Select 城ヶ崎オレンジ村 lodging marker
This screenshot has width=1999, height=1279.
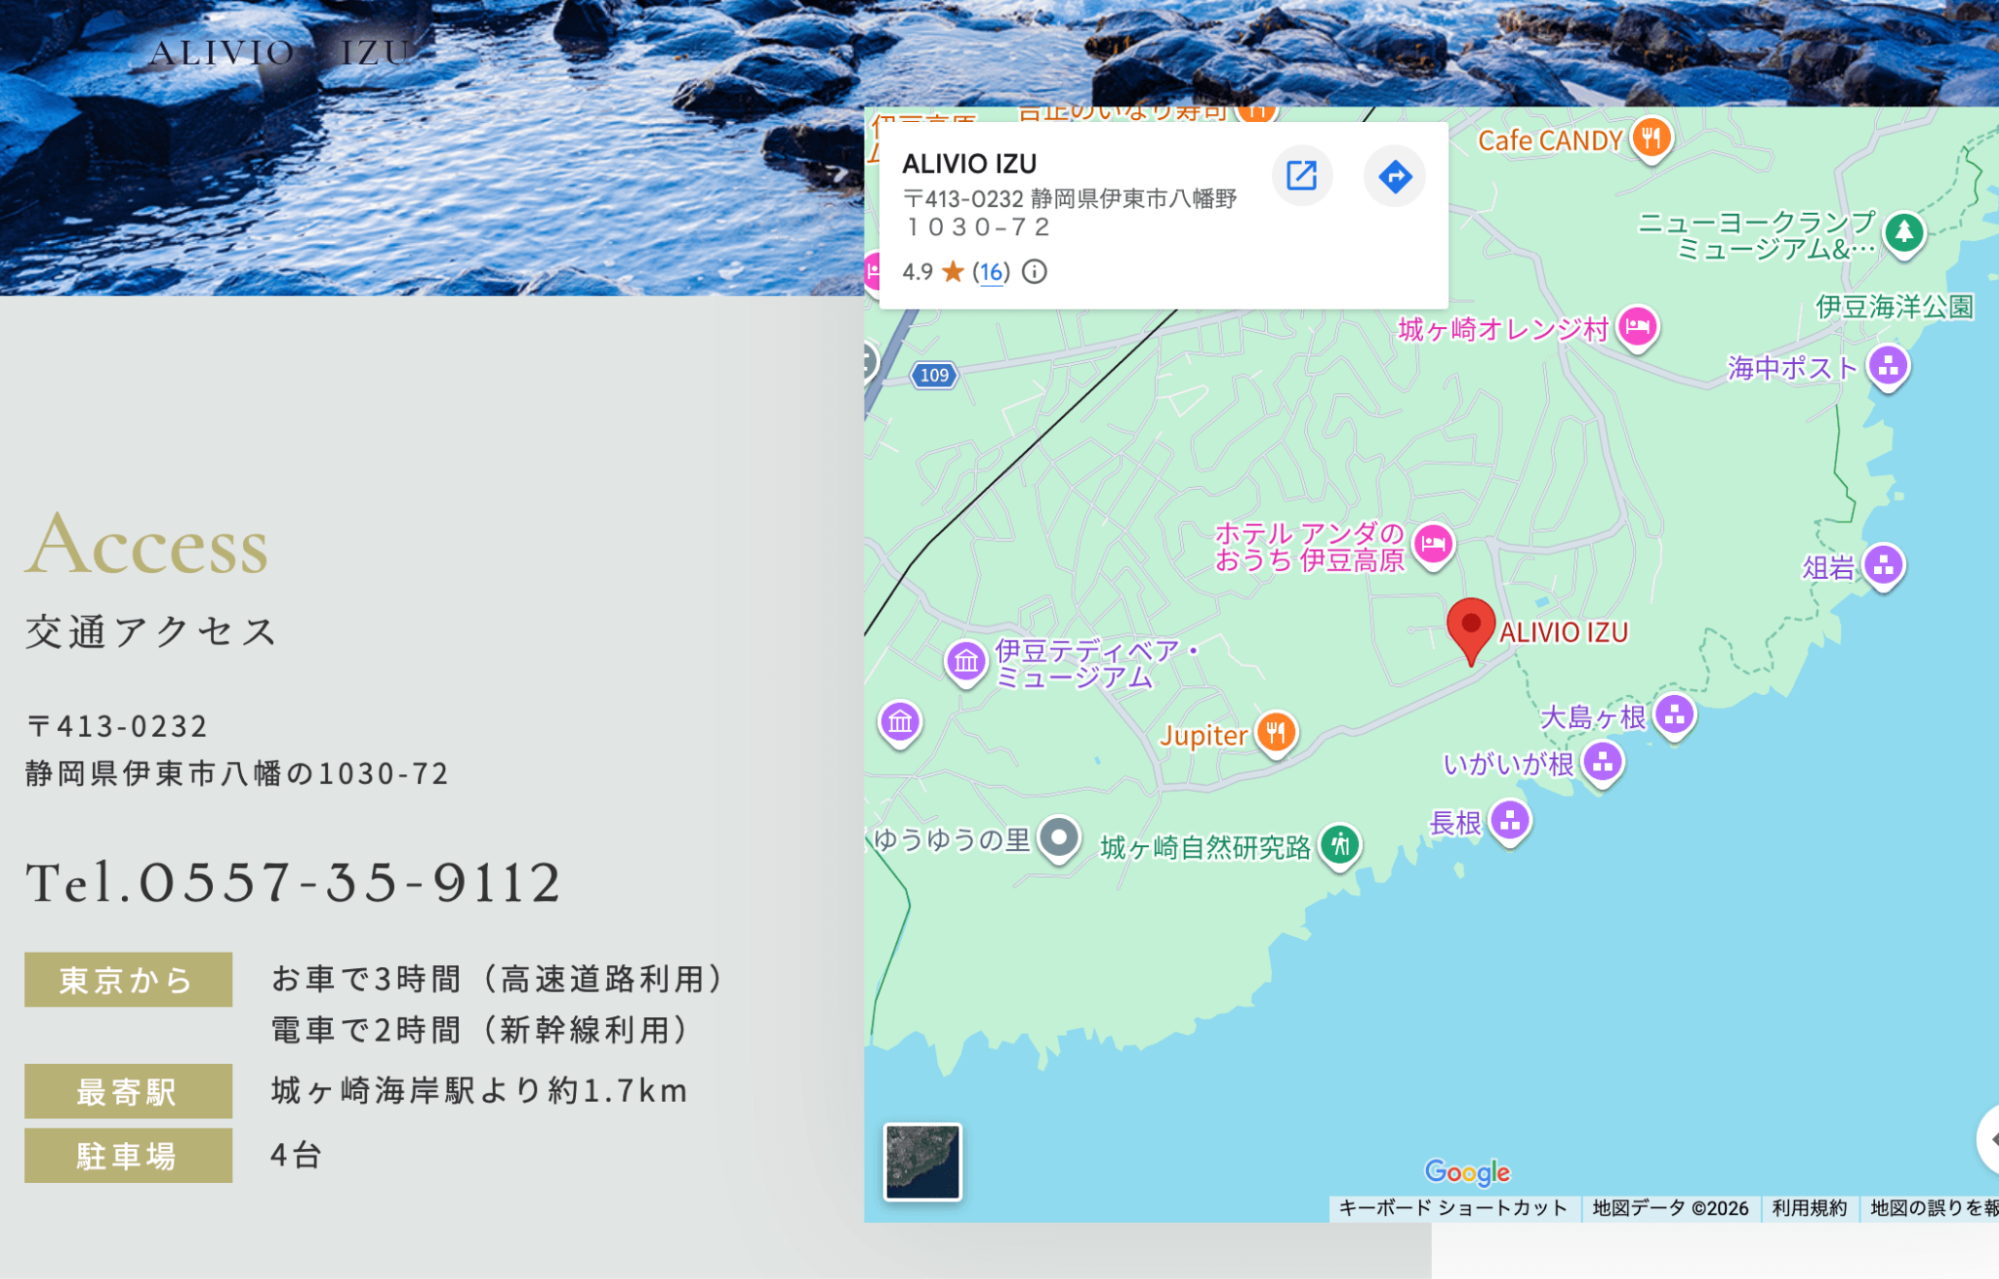click(x=1637, y=328)
